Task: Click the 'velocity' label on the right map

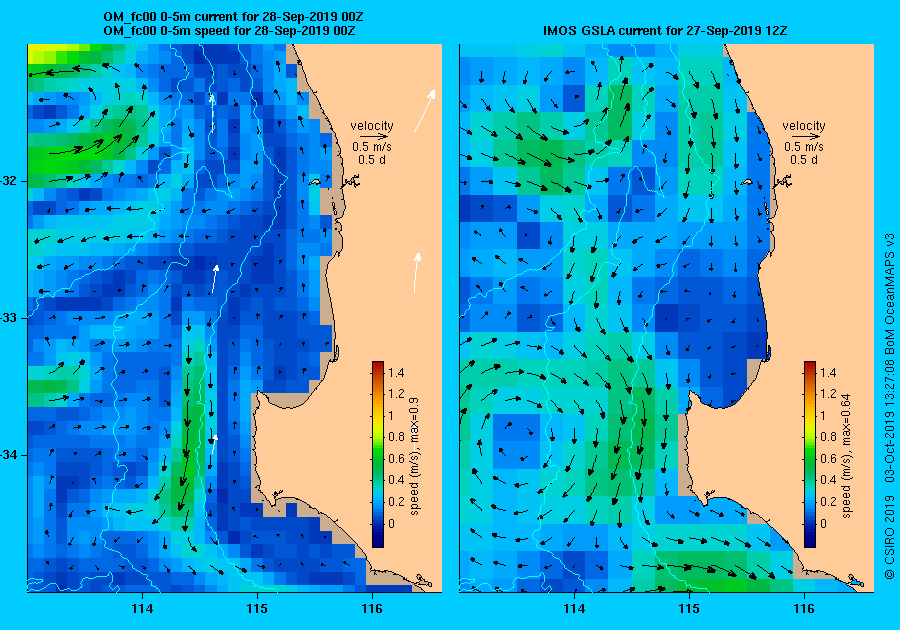Action: [x=804, y=126]
